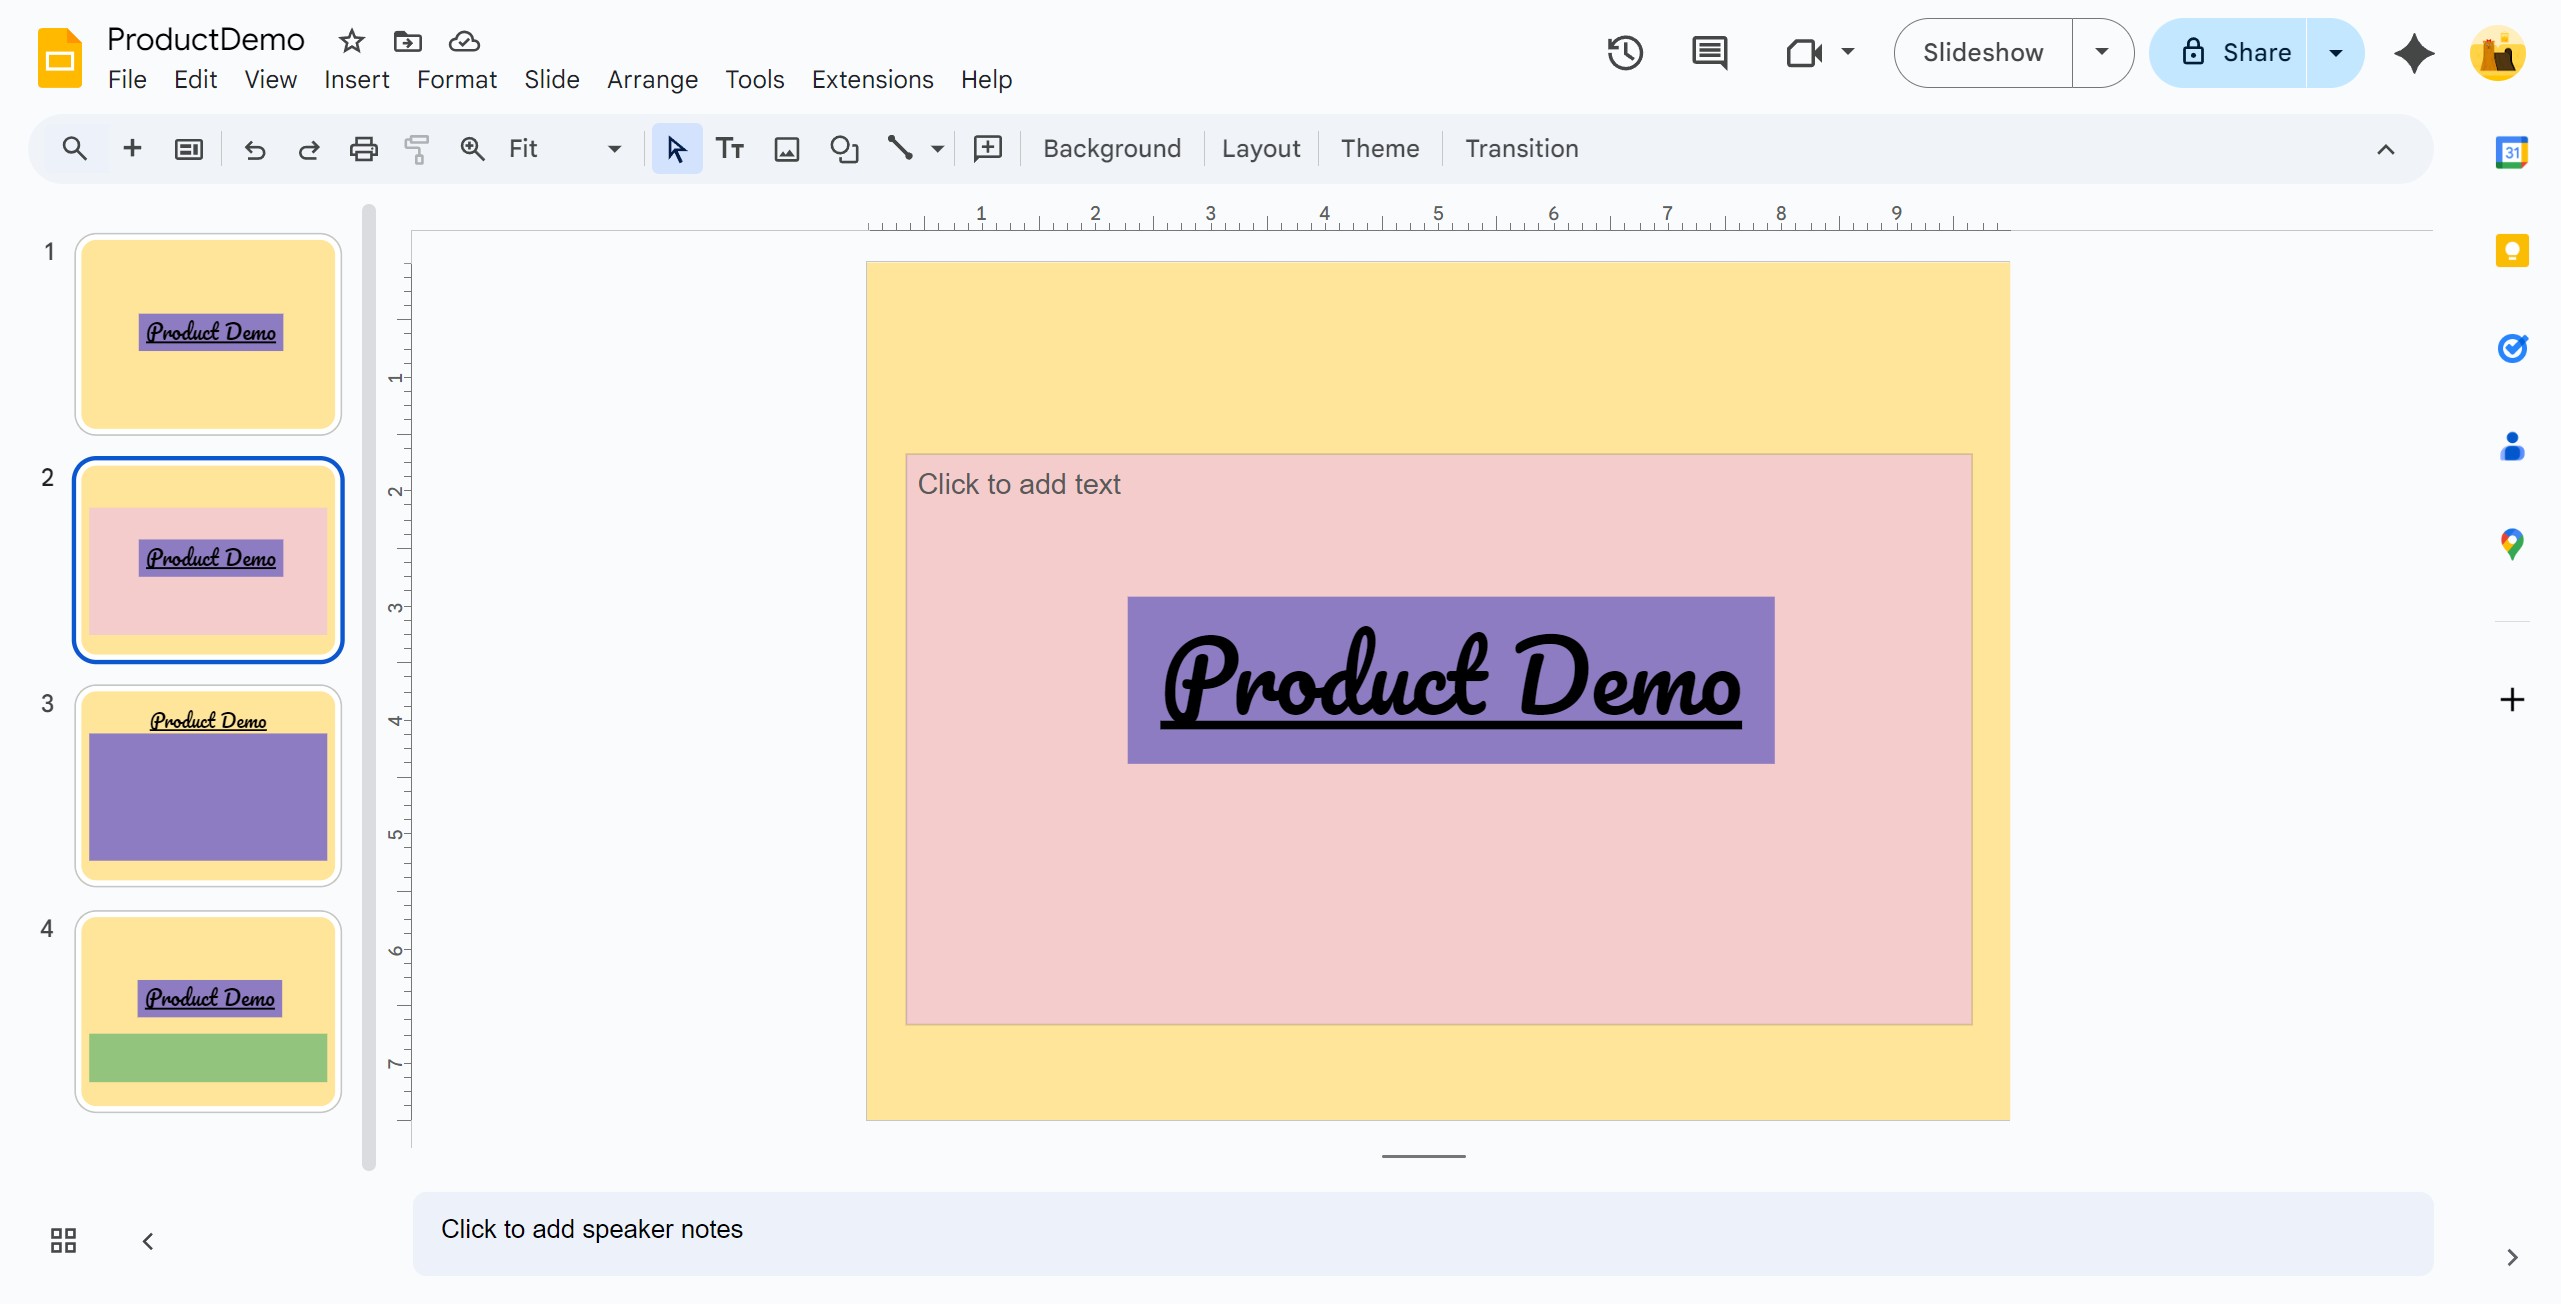This screenshot has height=1306, width=2561.
Task: Search the menus magnifier icon
Action: tap(74, 149)
